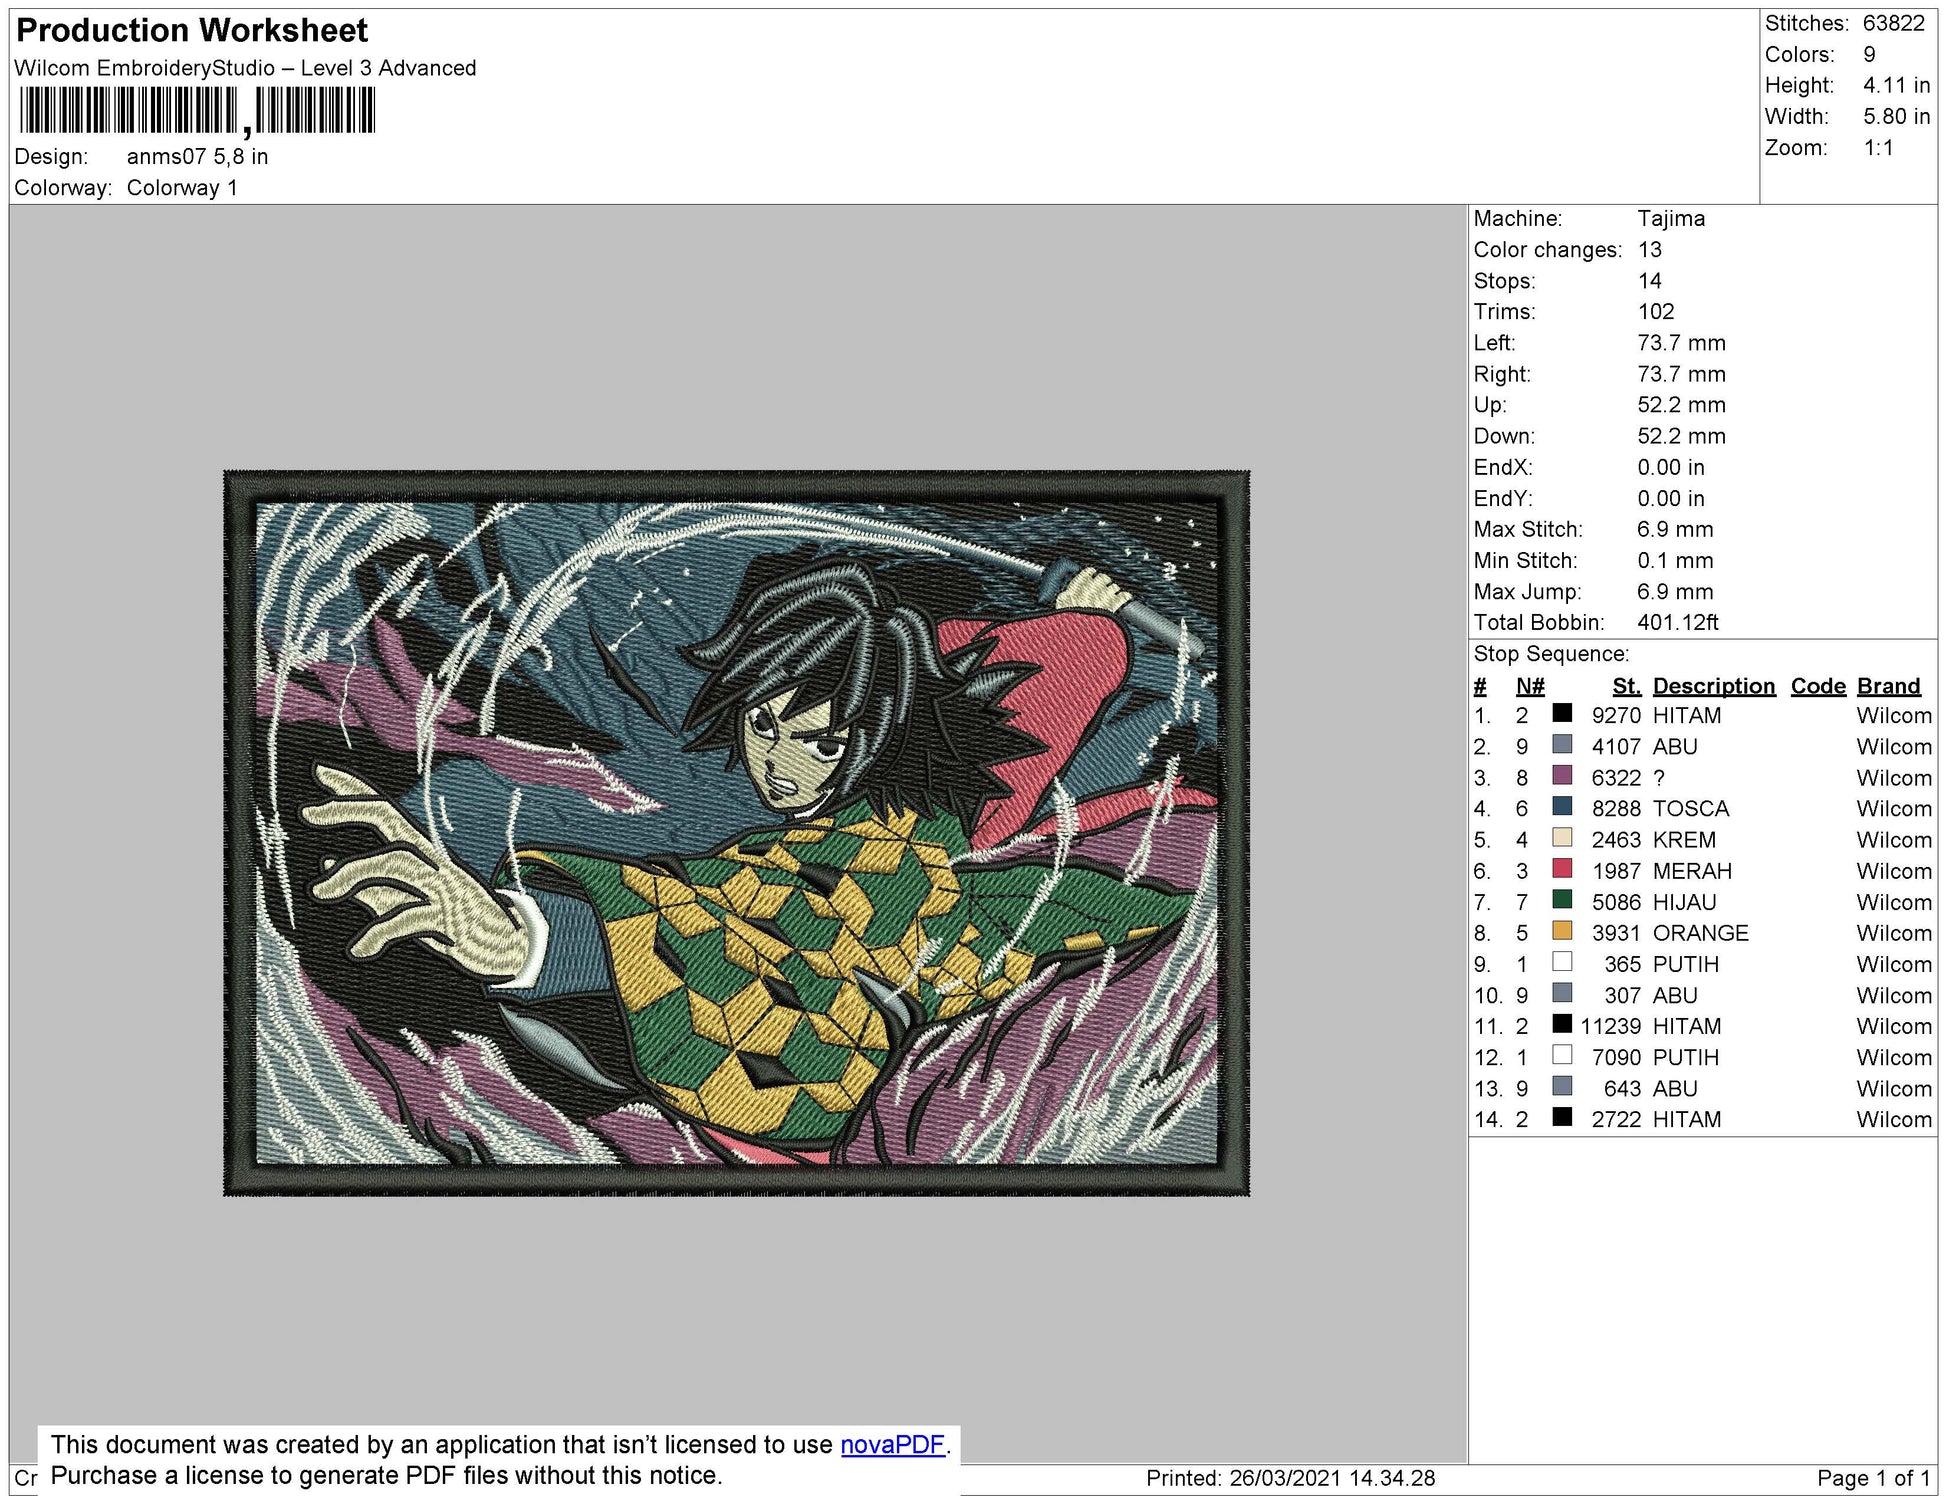
Task: Click the barcode under the worksheet title
Action: tap(196, 110)
